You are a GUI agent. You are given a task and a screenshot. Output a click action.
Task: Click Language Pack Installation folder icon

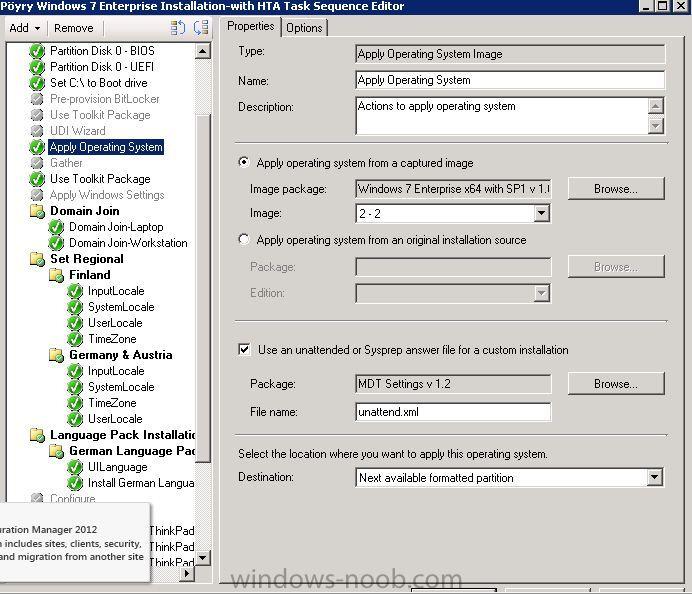pos(37,435)
